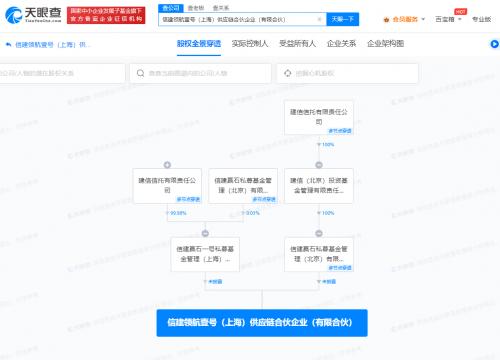This screenshot has width=500, height=360.
Task: Click the blue 信建领航壹号（上海）供应链合伙企业 root node
Action: pyautogui.click(x=262, y=323)
